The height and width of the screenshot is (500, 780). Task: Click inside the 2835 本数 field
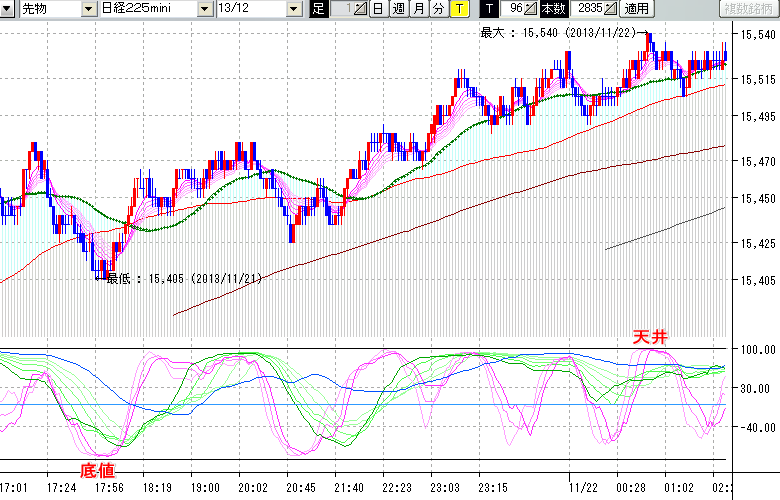click(x=588, y=9)
